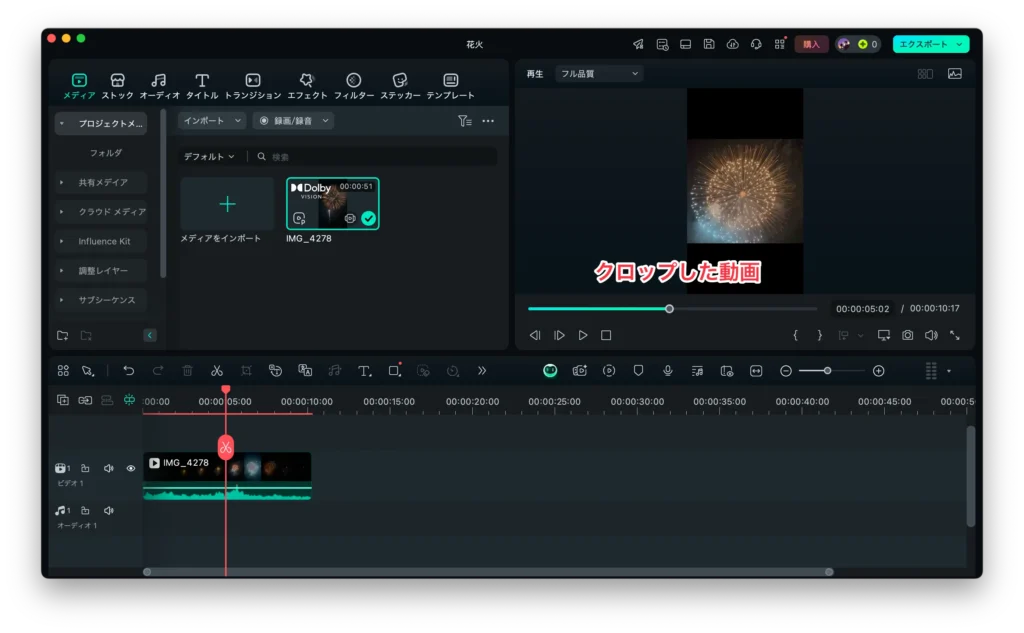Click the timeline zoom slider
Image resolution: width=1024 pixels, height=633 pixels.
pos(827,371)
